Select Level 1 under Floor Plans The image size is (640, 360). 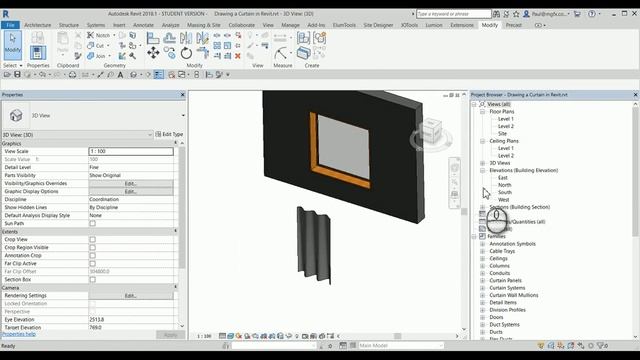pyautogui.click(x=506, y=119)
